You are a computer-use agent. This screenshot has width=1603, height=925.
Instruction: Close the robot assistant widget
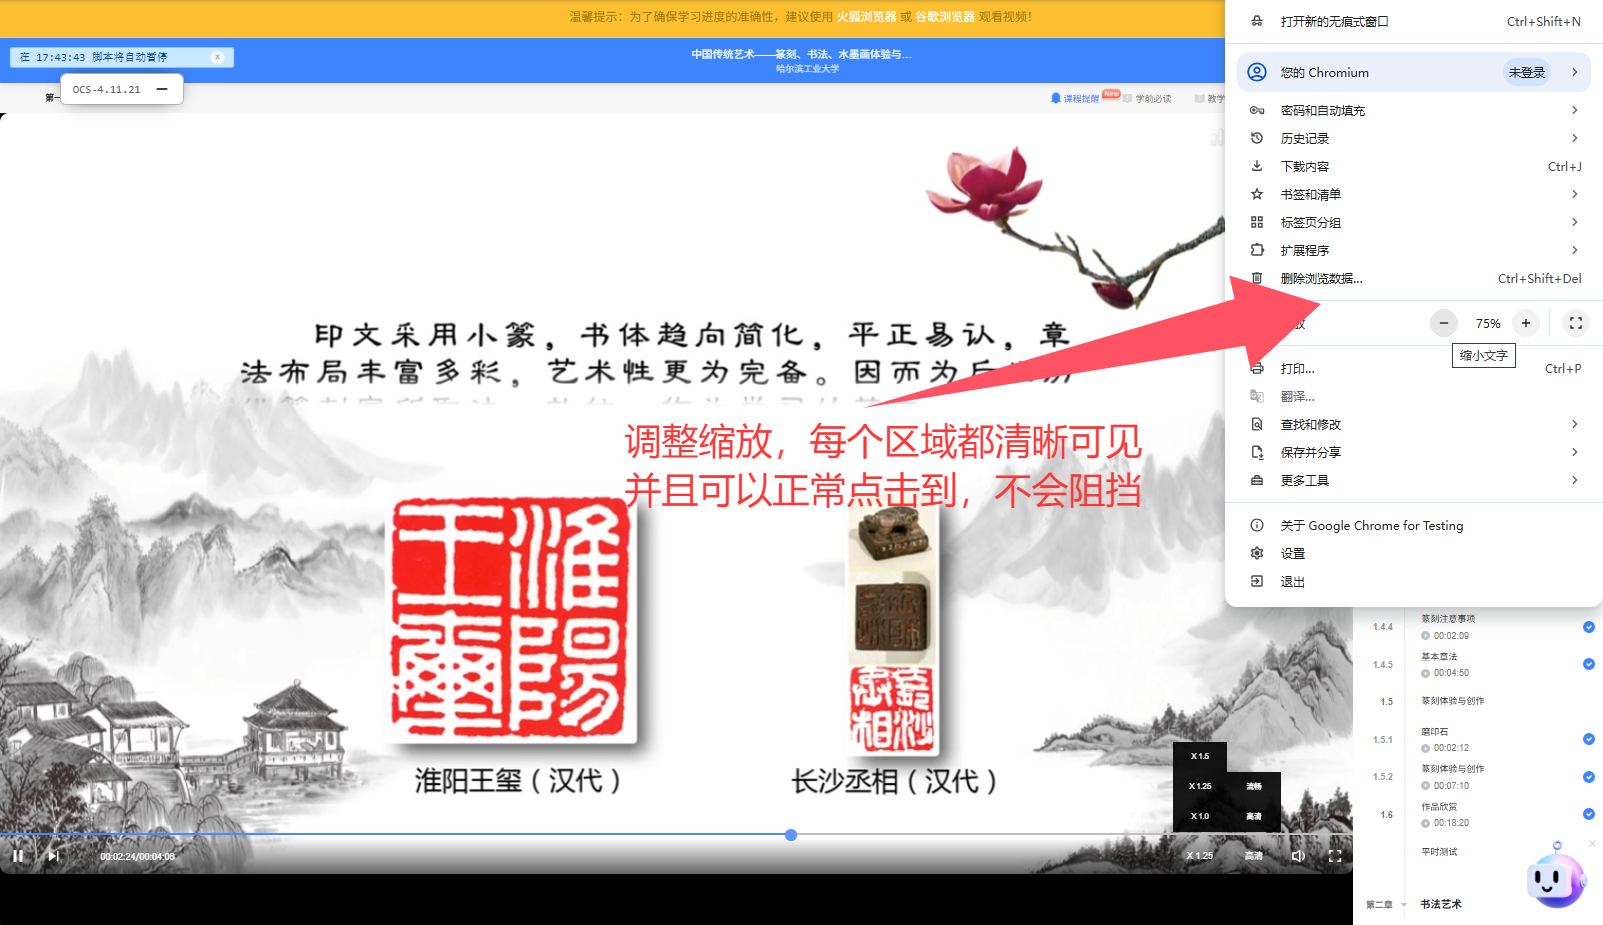(1592, 843)
